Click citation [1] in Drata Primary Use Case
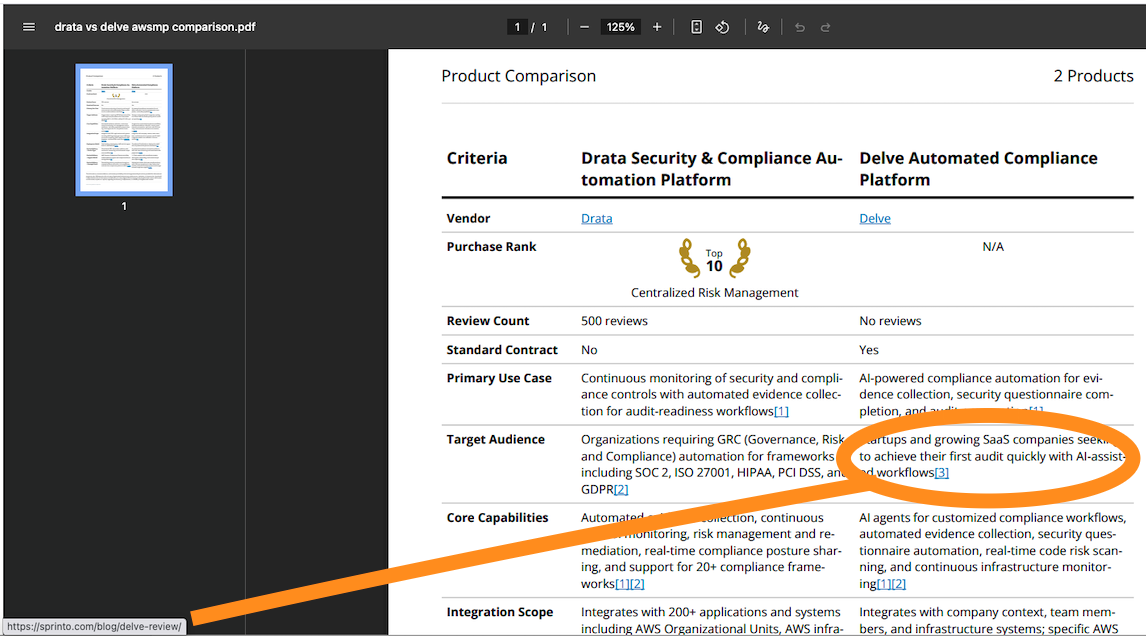The width and height of the screenshot is (1146, 636). (781, 411)
